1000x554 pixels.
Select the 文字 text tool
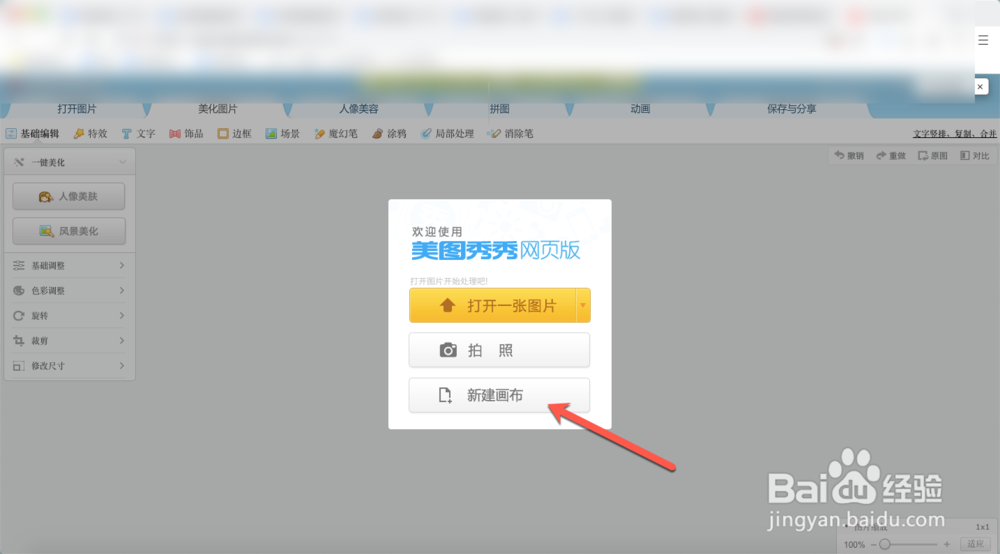(138, 134)
